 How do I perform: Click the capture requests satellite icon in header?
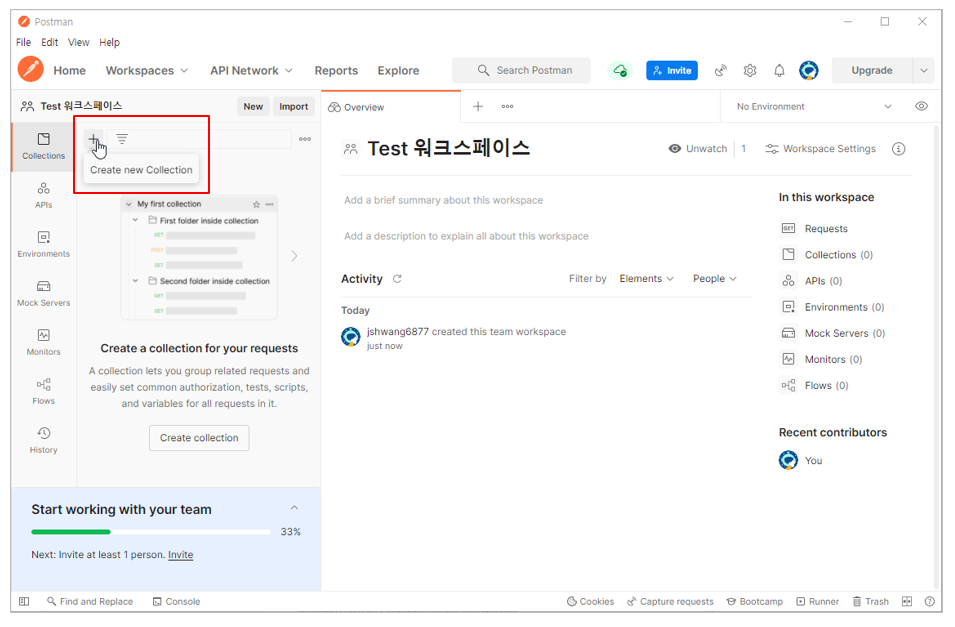coord(721,71)
